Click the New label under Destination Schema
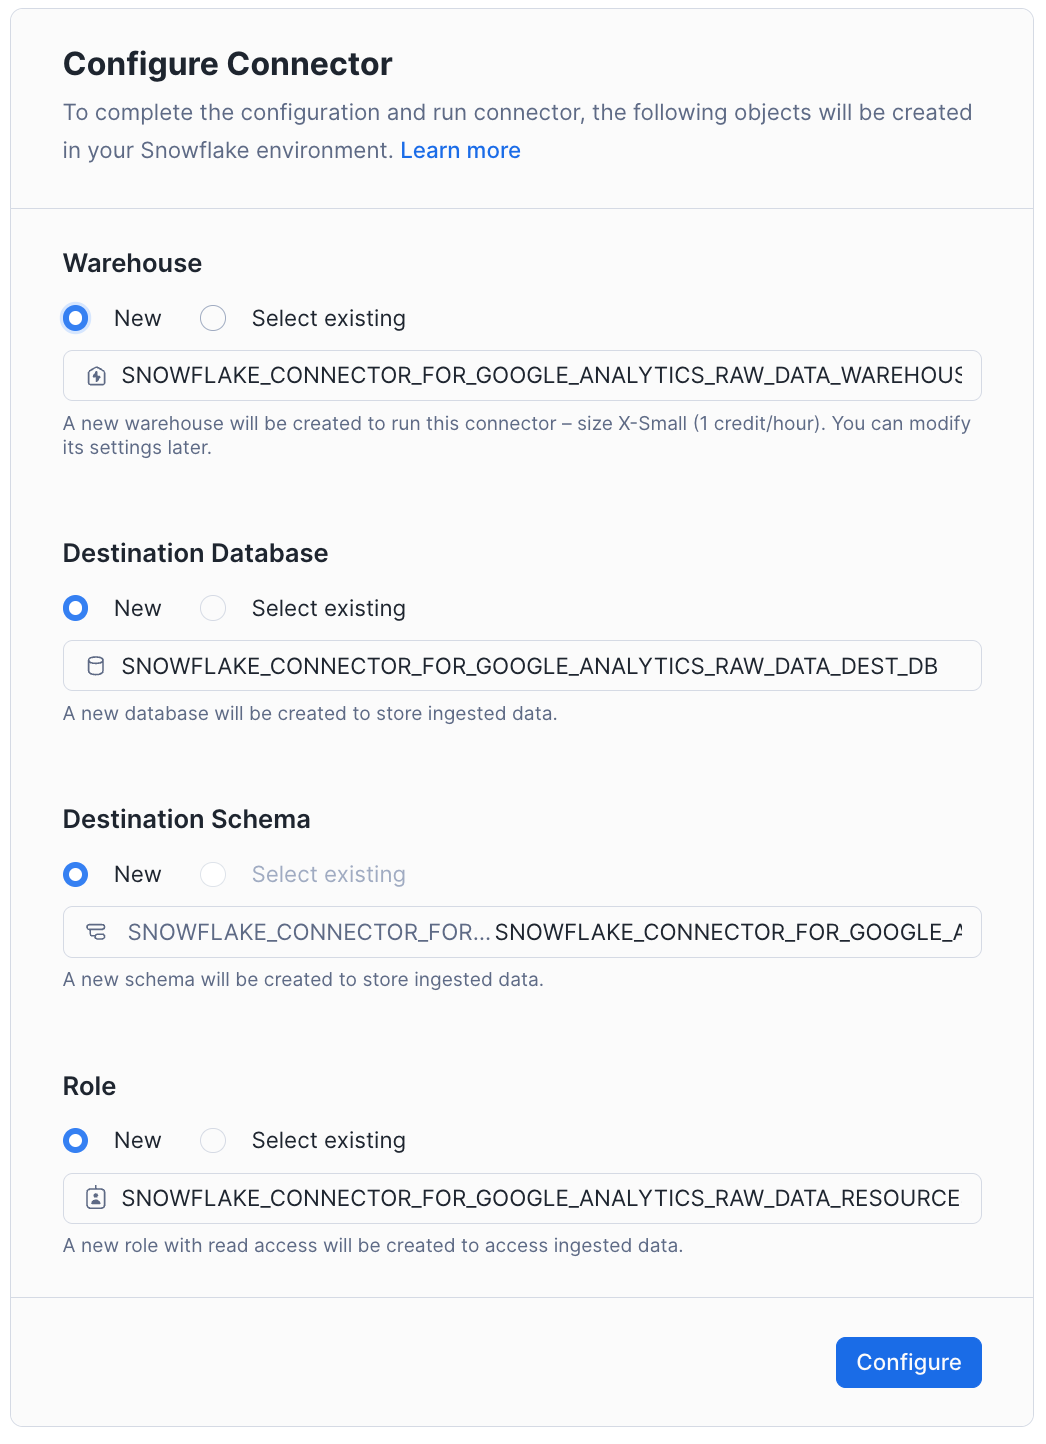The image size is (1046, 1444). tap(138, 874)
